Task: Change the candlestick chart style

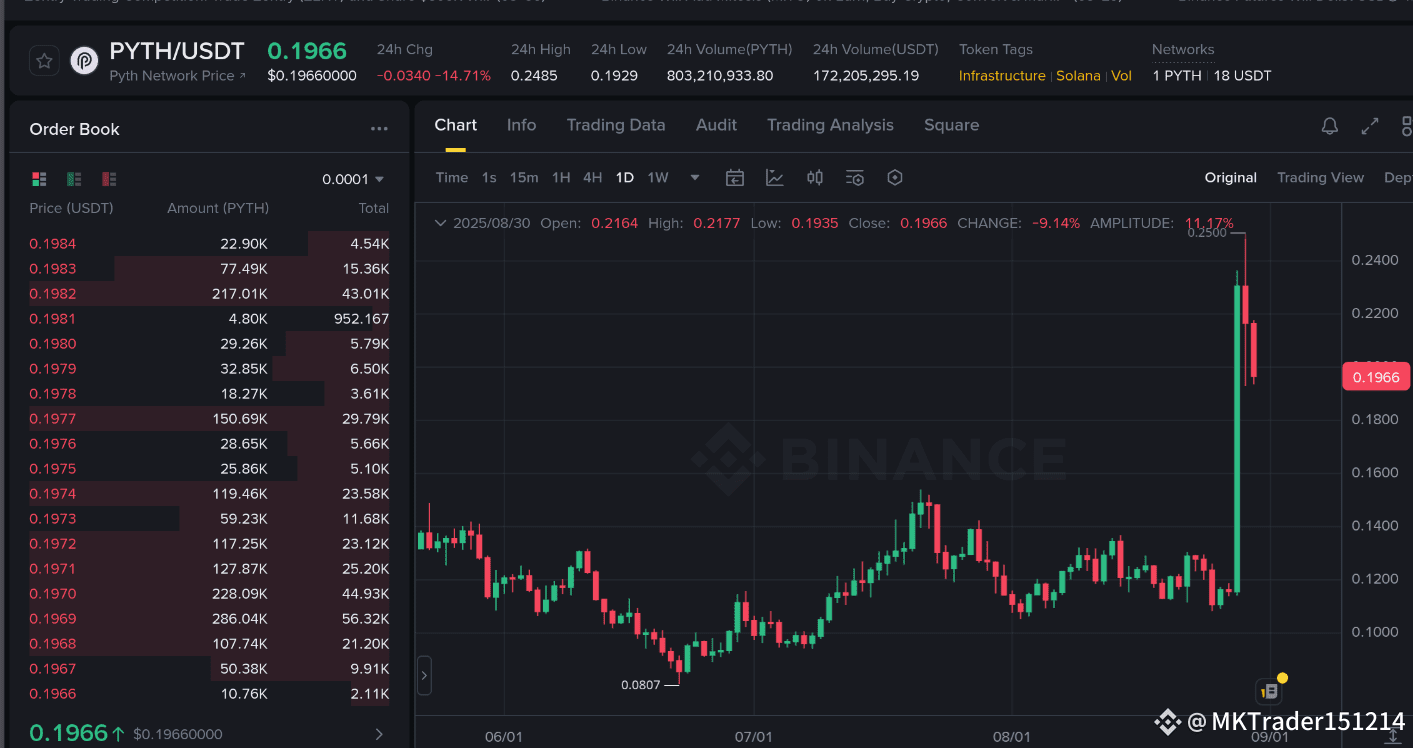Action: tap(815, 178)
